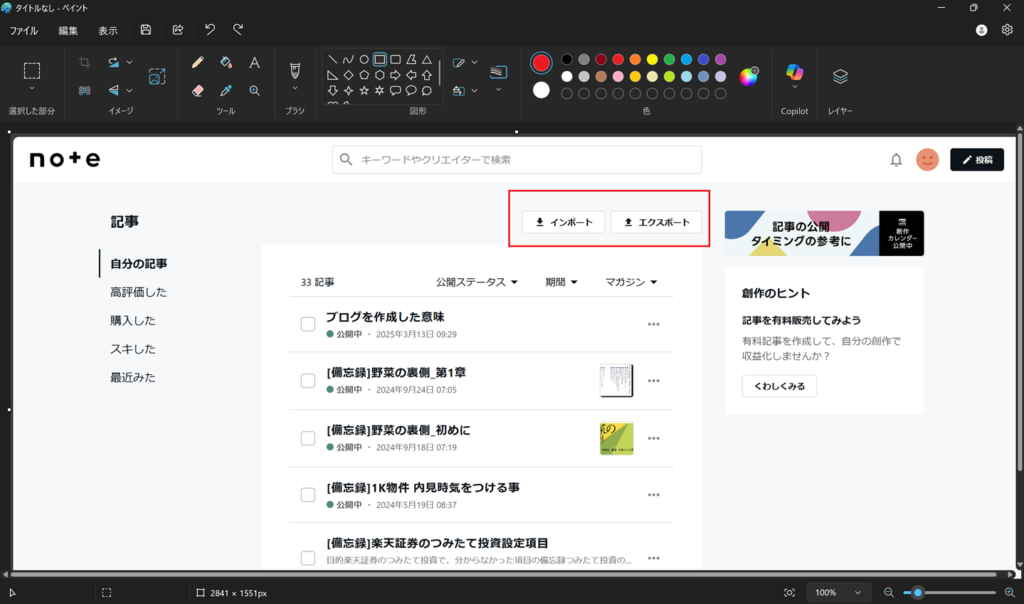Select the Brushes tool icon
Screen dimensions: 1024x604
295,70
